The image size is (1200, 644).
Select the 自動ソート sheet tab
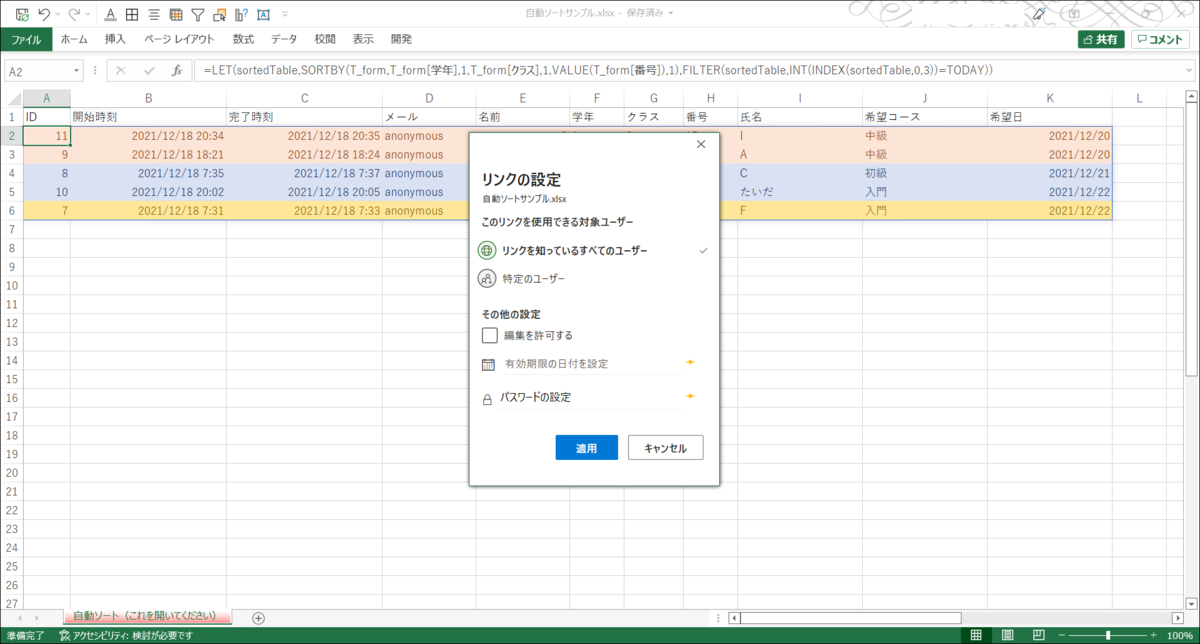tap(145, 618)
